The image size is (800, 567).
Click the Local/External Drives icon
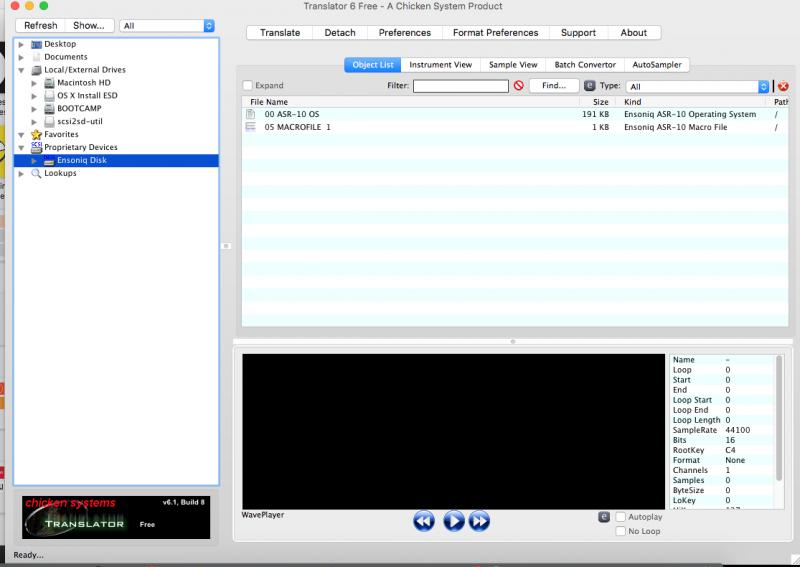[36, 70]
